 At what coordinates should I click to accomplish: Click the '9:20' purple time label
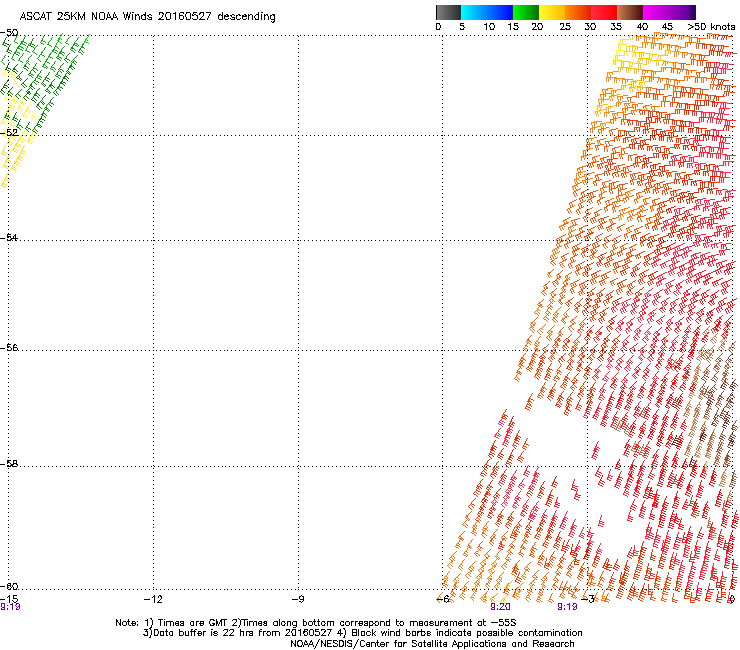(500, 607)
